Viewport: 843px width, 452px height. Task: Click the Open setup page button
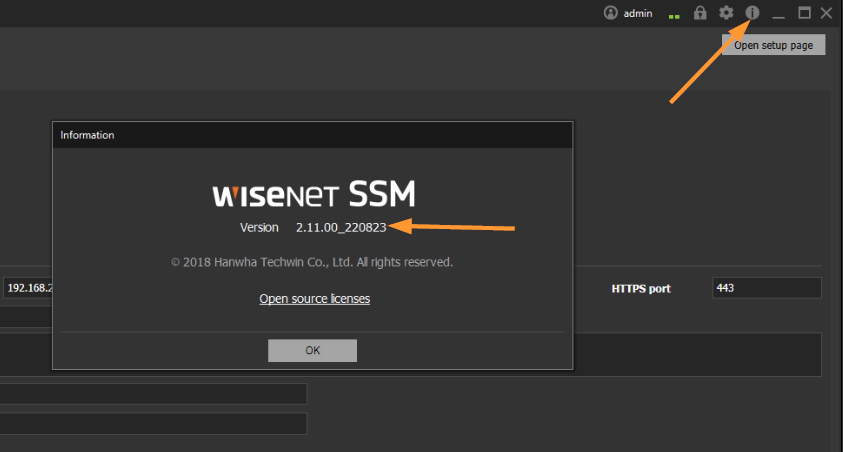point(774,45)
